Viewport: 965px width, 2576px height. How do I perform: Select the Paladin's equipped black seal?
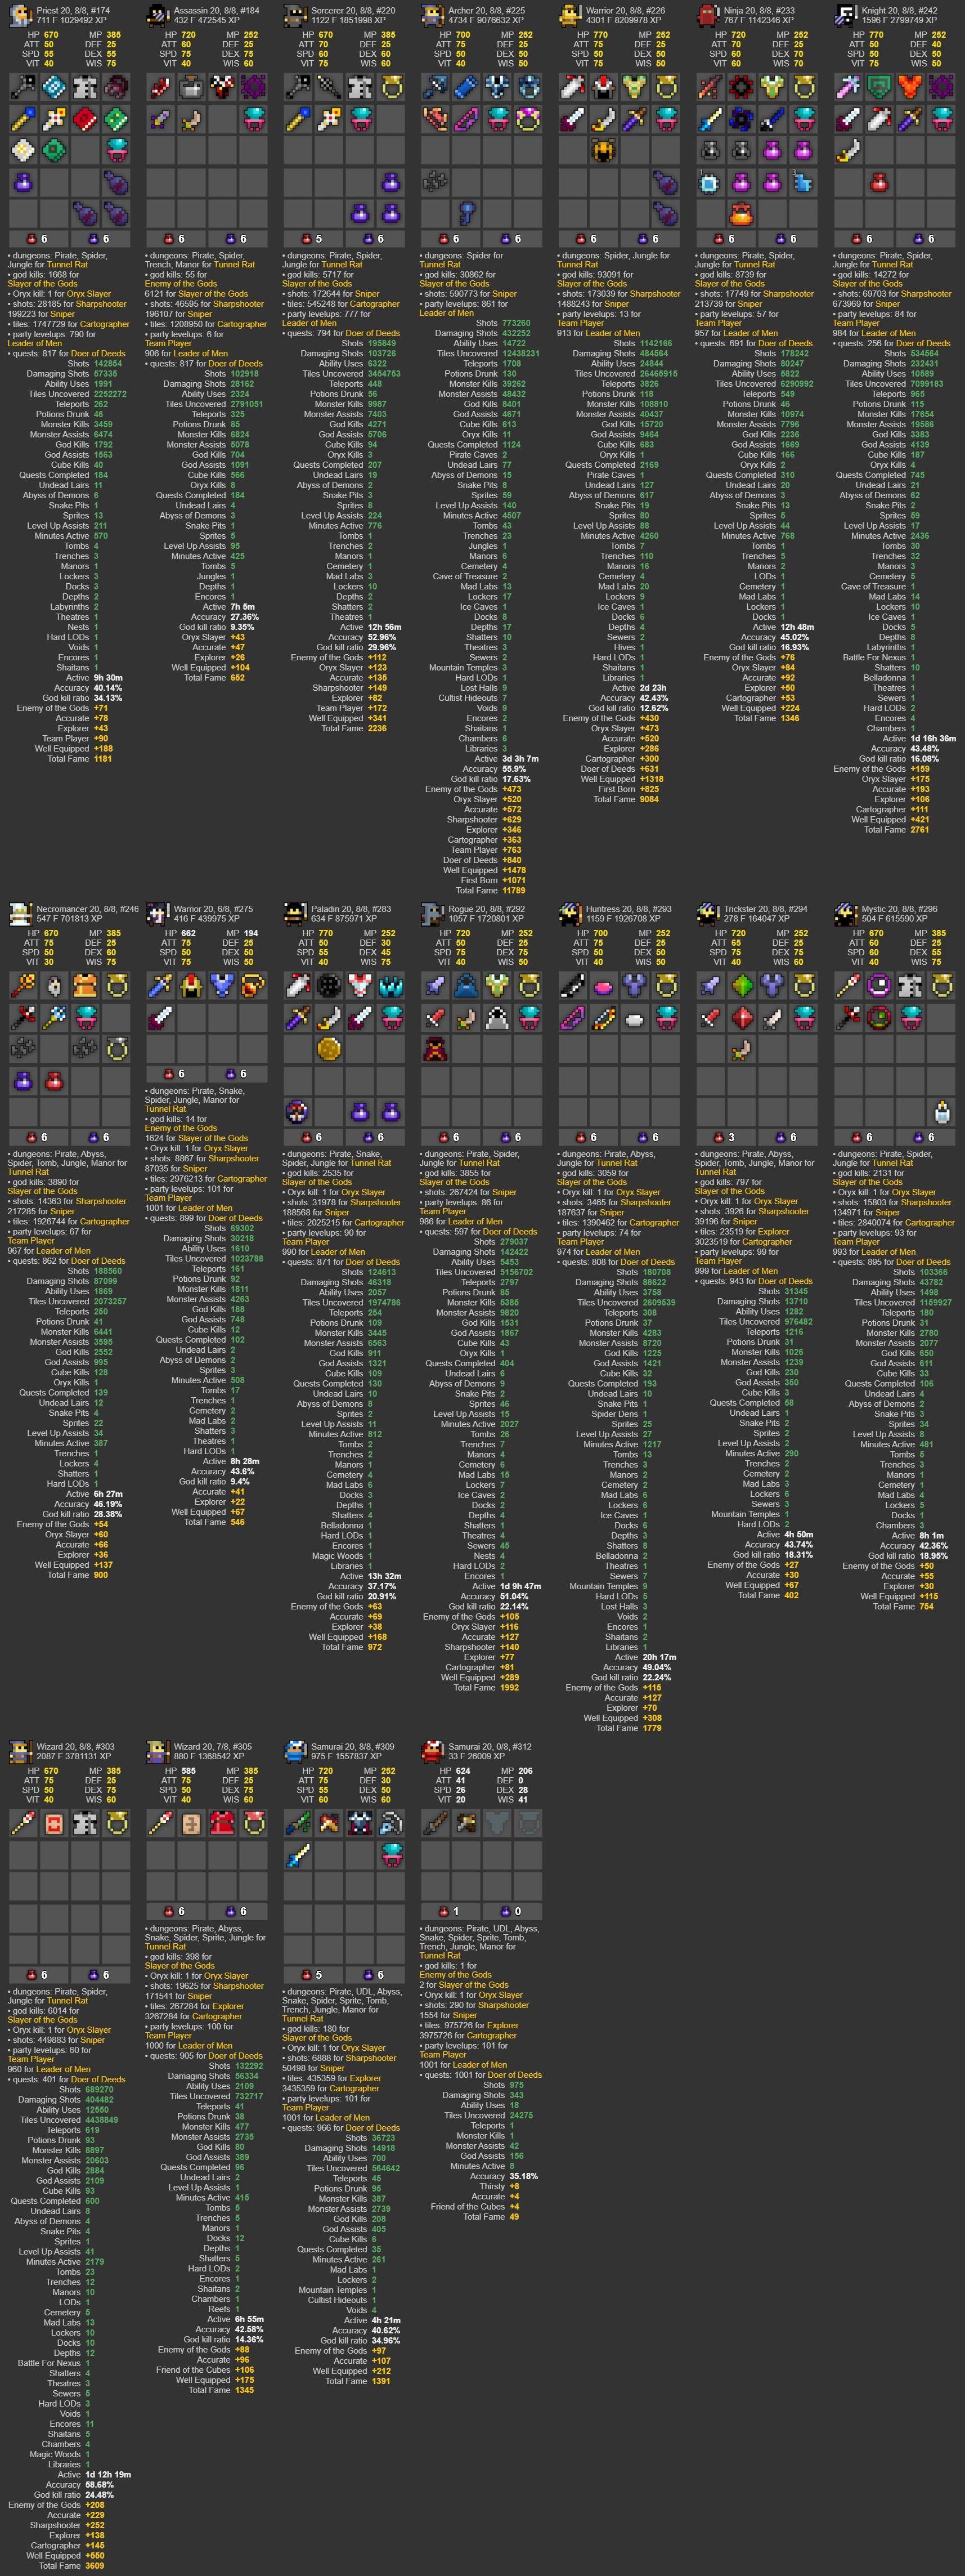pos(329,985)
